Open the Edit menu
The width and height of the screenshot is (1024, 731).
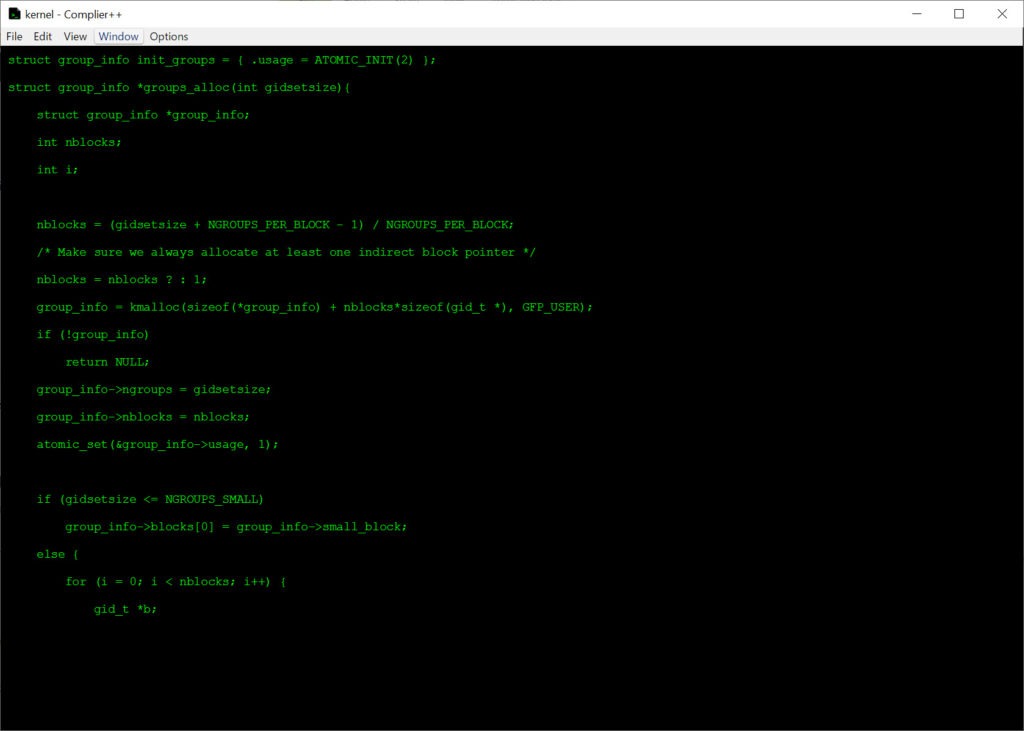pos(42,37)
